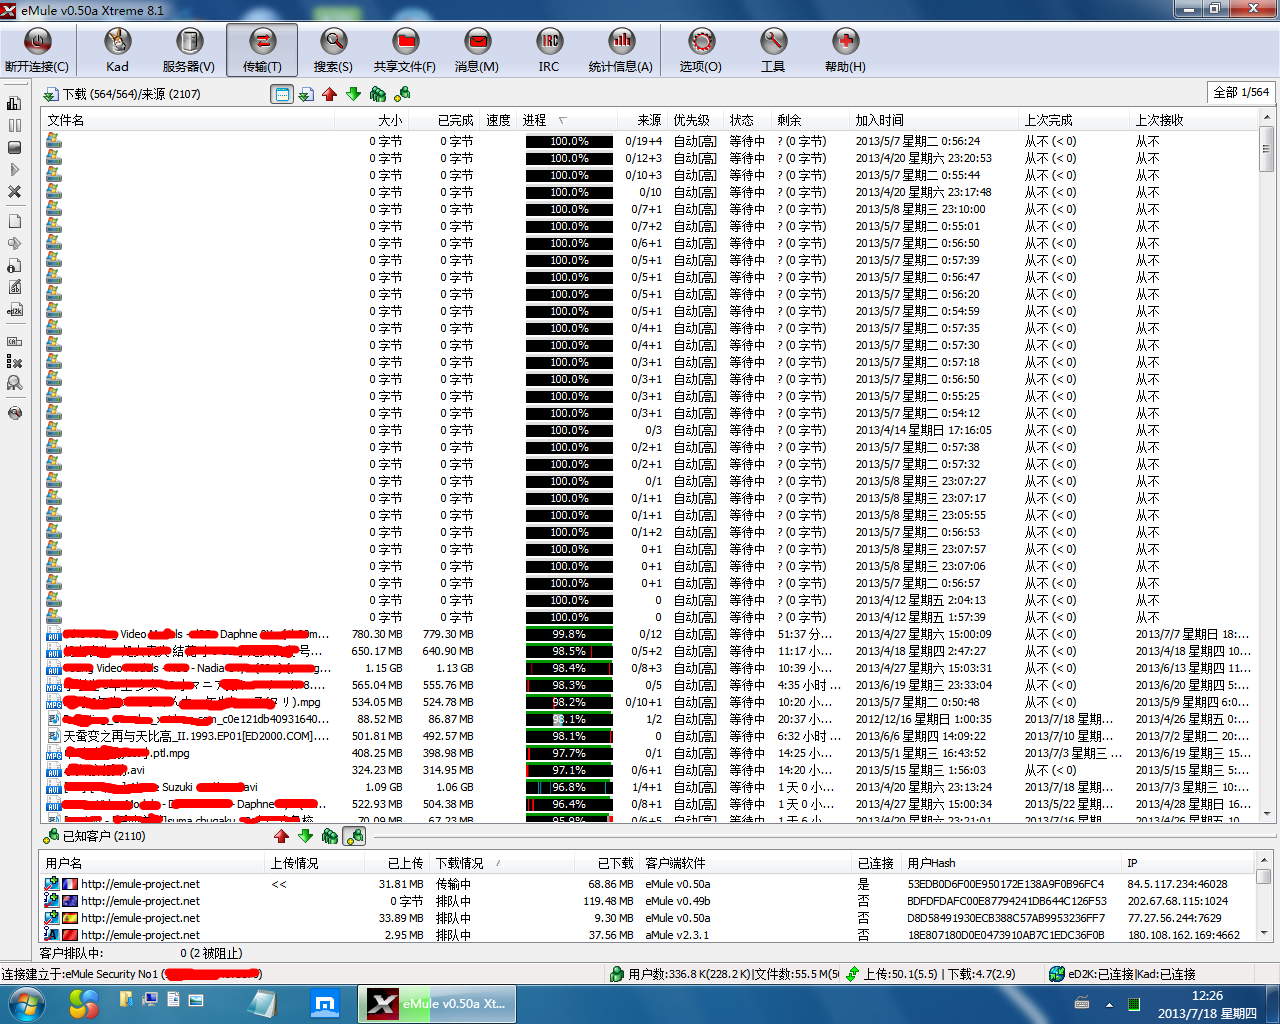Open the 共享文件(F) shared files tab
The width and height of the screenshot is (1280, 1024).
(x=405, y=50)
